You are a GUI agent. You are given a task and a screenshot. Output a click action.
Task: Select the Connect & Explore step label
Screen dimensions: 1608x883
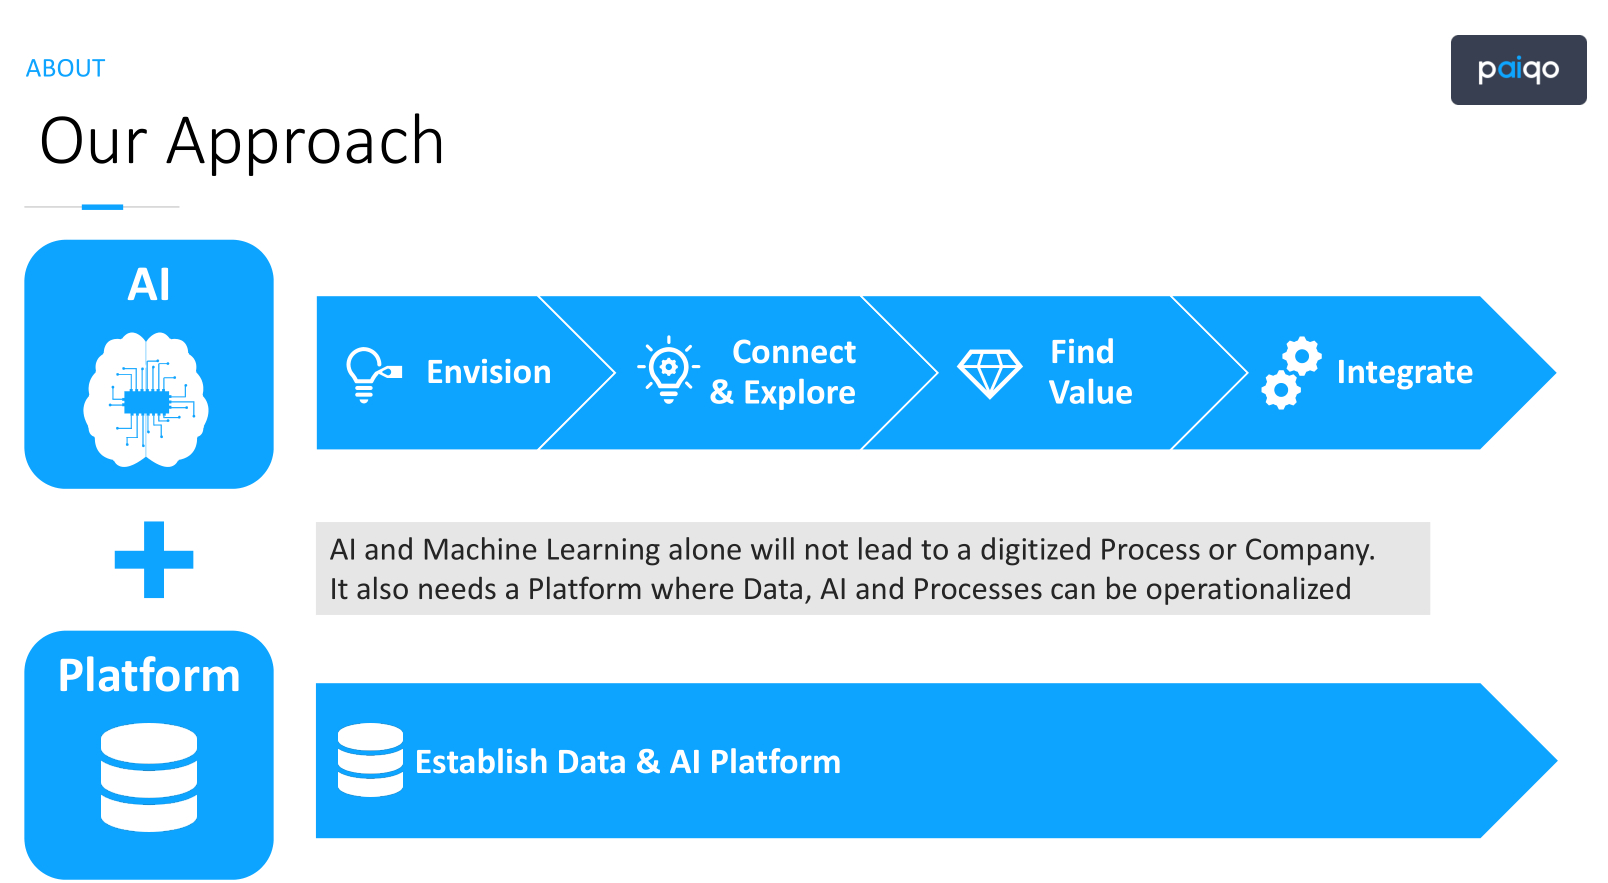pyautogui.click(x=783, y=372)
